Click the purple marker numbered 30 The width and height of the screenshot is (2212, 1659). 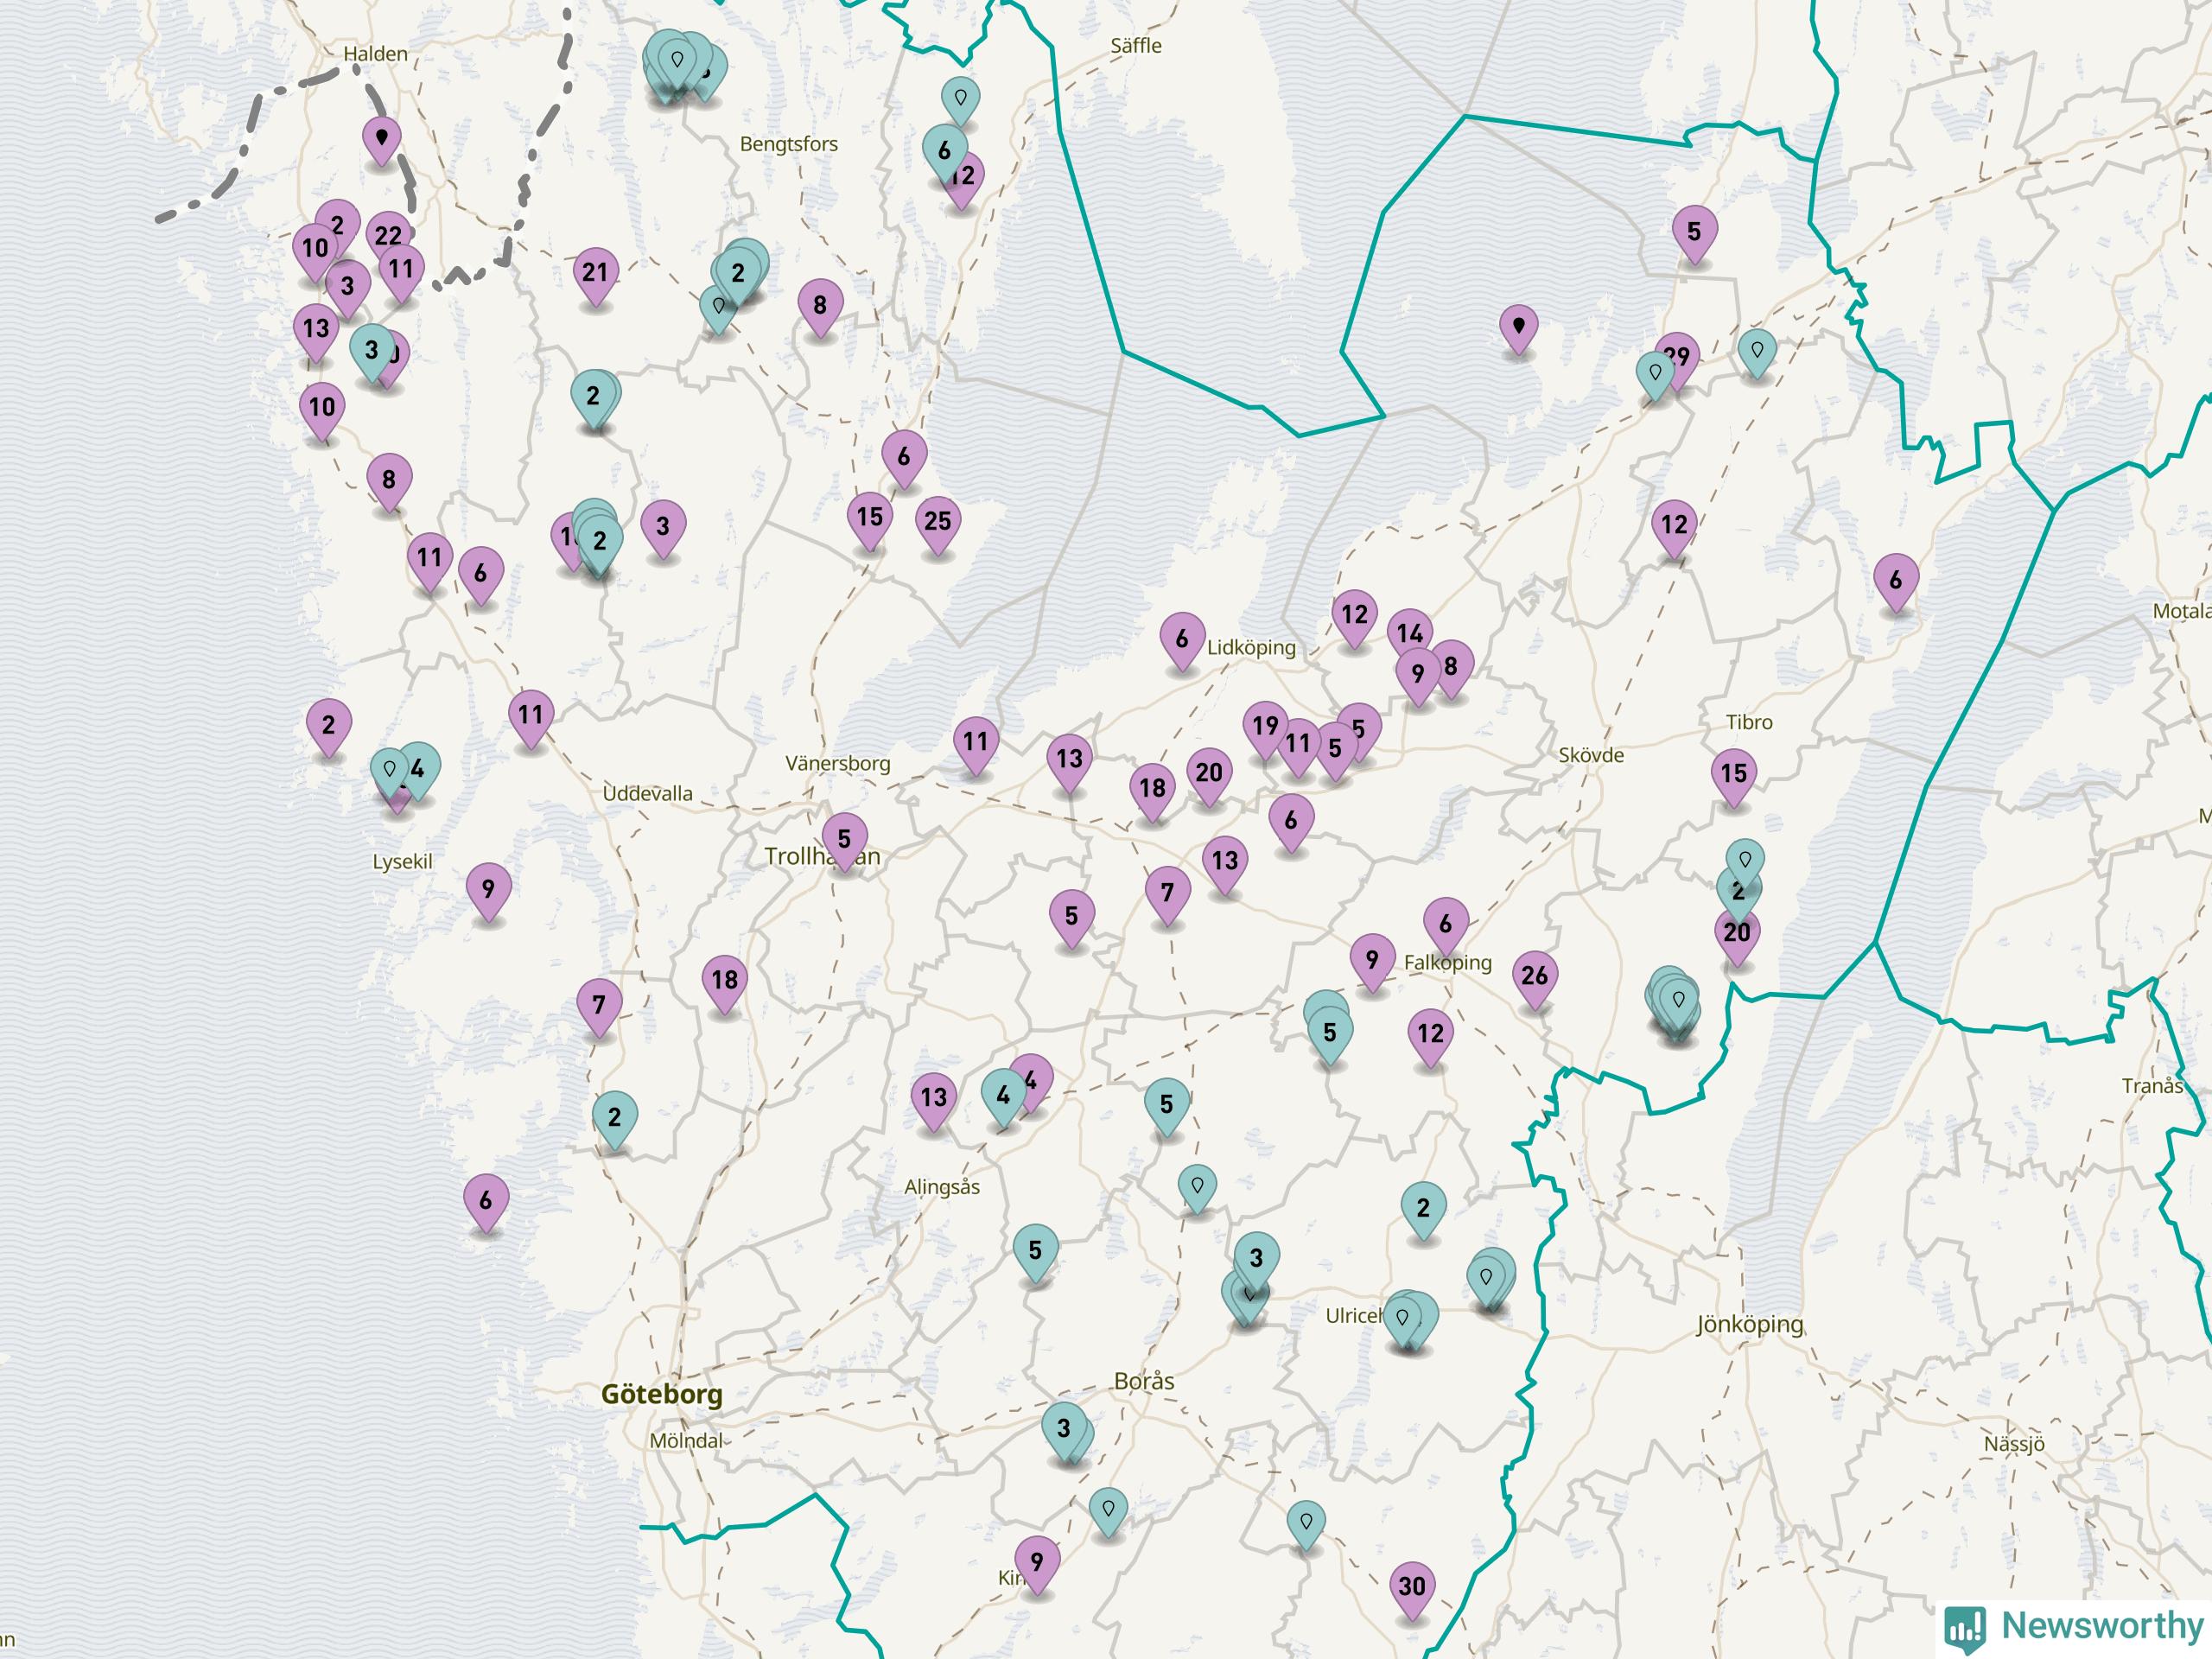tap(1411, 1586)
